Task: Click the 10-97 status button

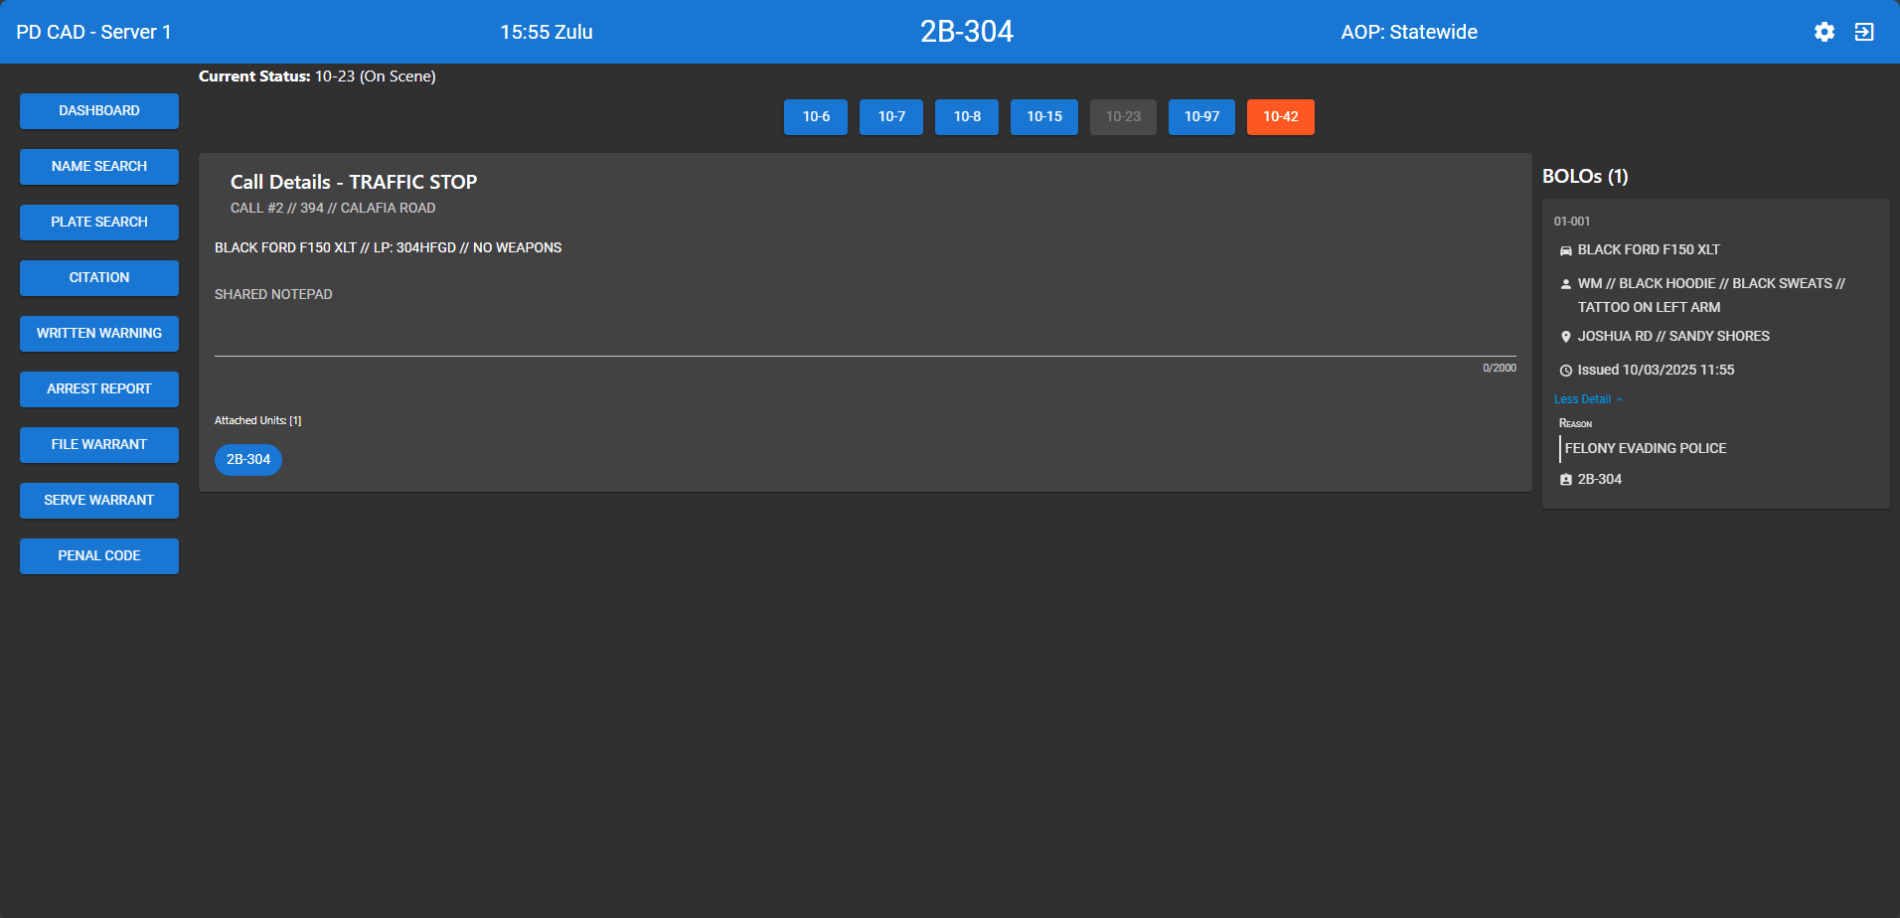Action: pos(1201,117)
